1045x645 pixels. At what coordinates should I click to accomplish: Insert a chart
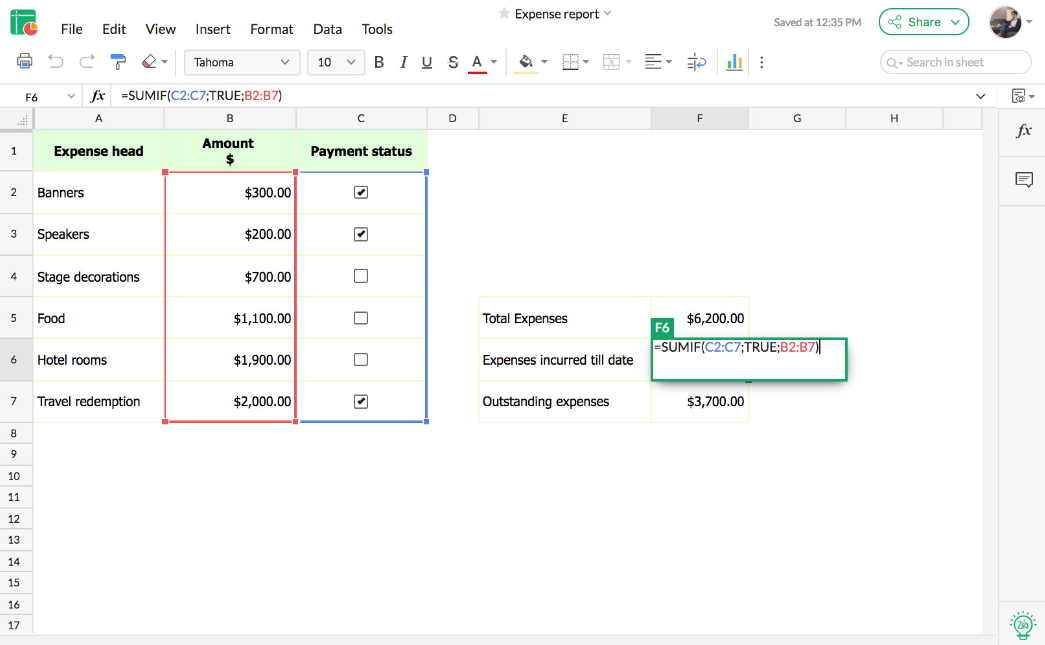coord(734,61)
